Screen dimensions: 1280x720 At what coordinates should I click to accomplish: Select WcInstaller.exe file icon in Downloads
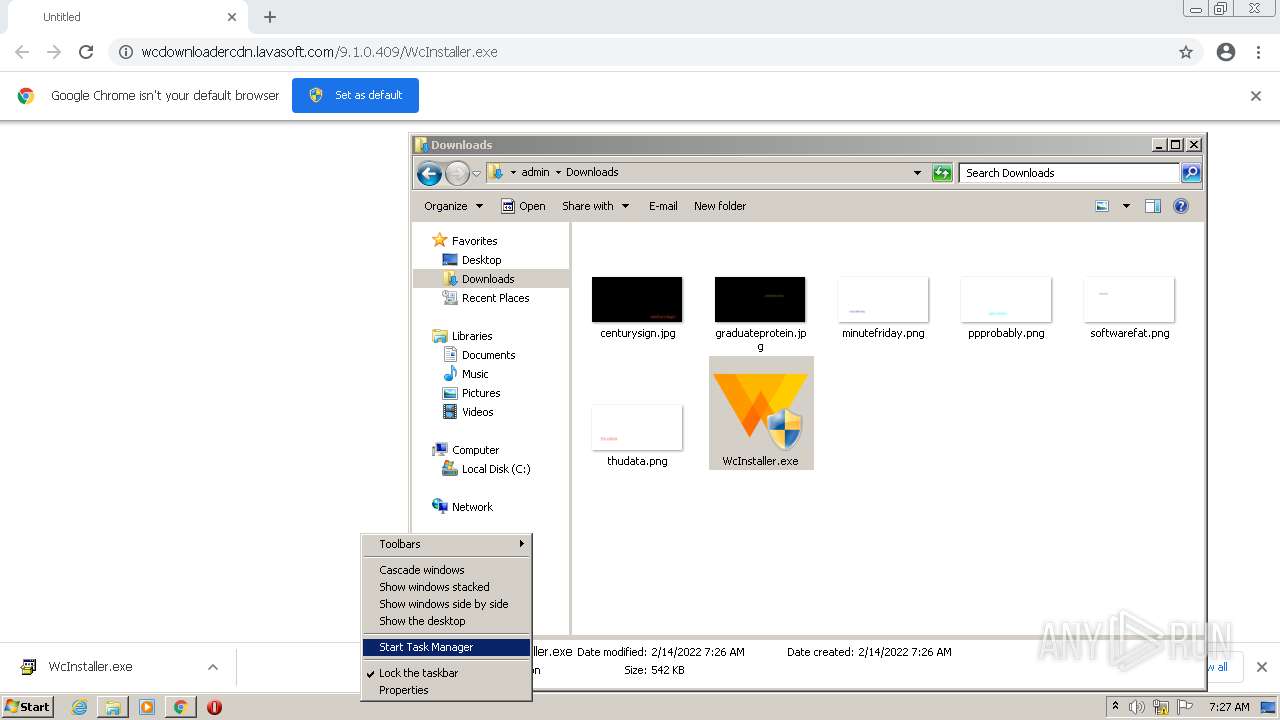tap(761, 413)
